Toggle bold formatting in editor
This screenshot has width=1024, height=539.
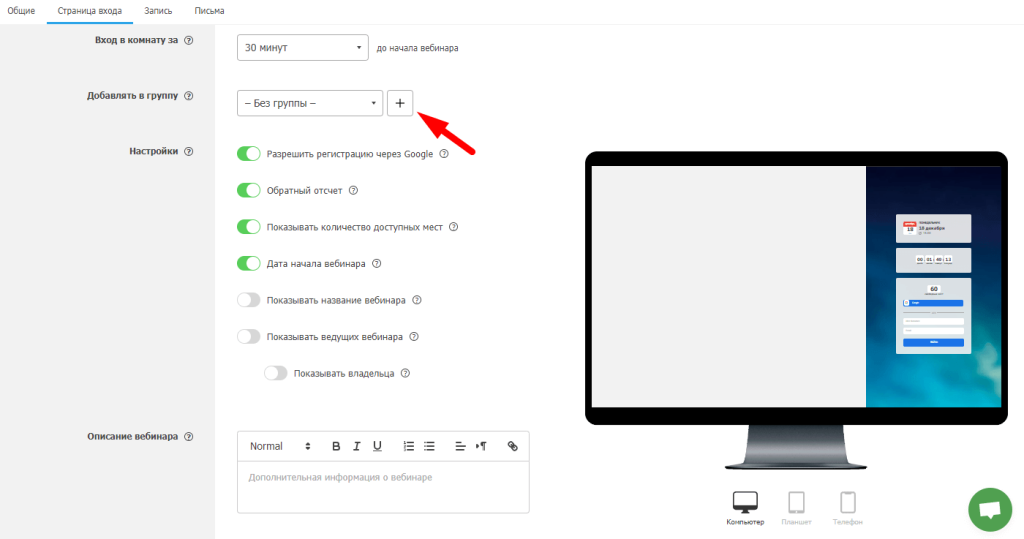point(336,446)
